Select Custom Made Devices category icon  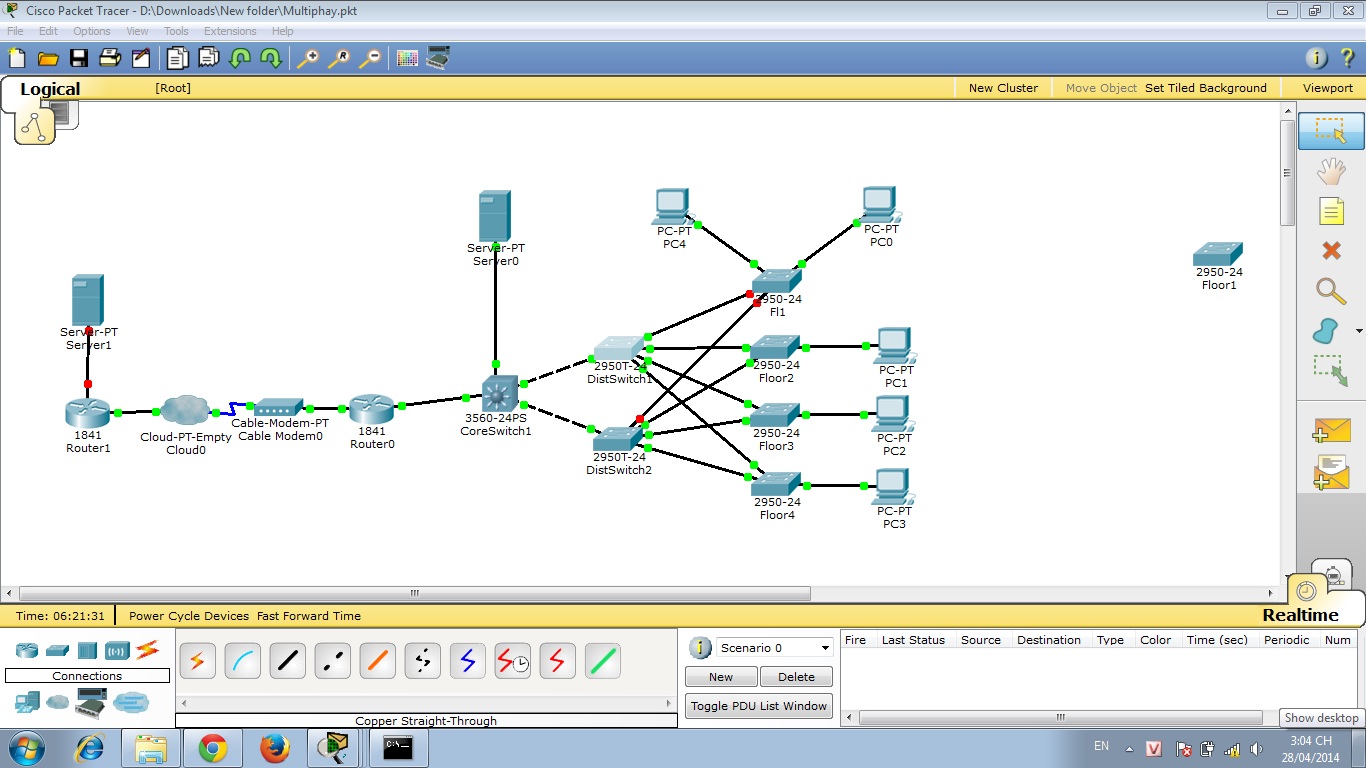(x=91, y=703)
